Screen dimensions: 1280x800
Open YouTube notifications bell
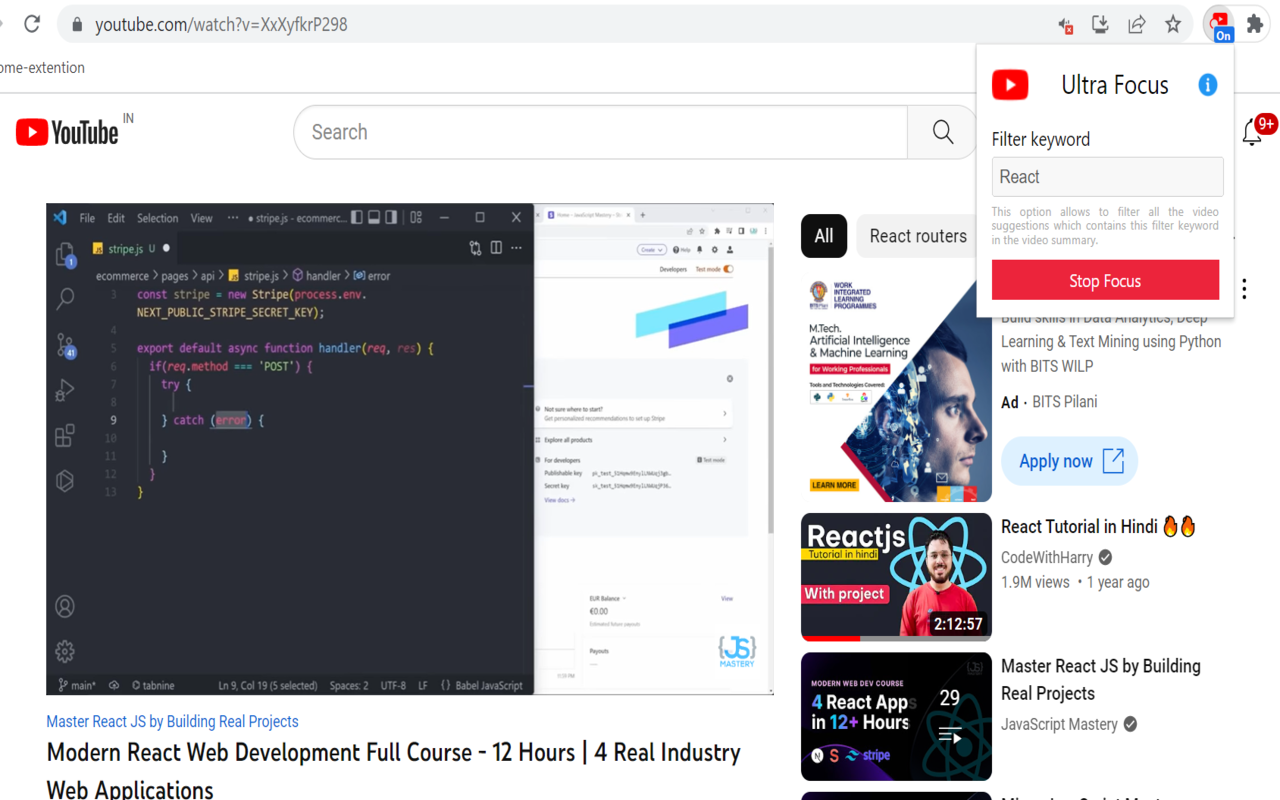pyautogui.click(x=1252, y=132)
